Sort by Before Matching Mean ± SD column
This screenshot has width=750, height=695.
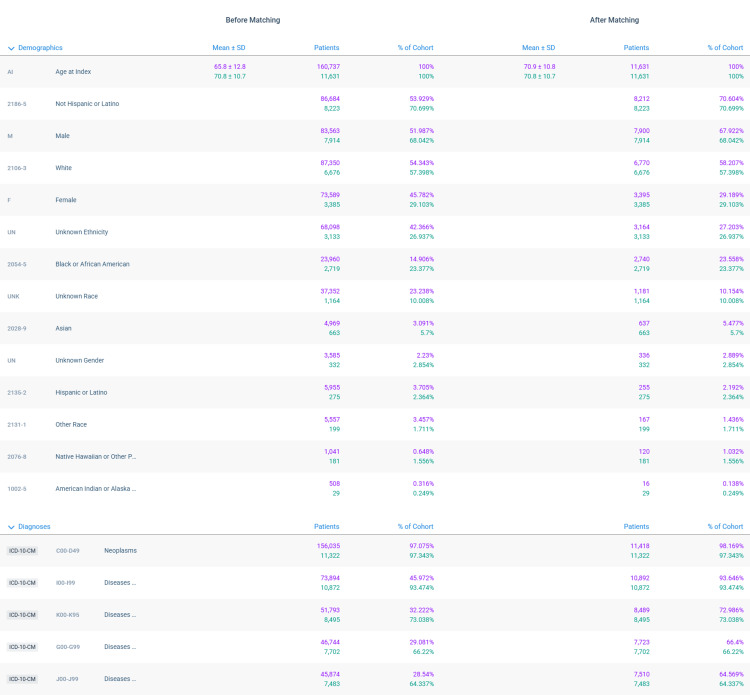point(229,48)
